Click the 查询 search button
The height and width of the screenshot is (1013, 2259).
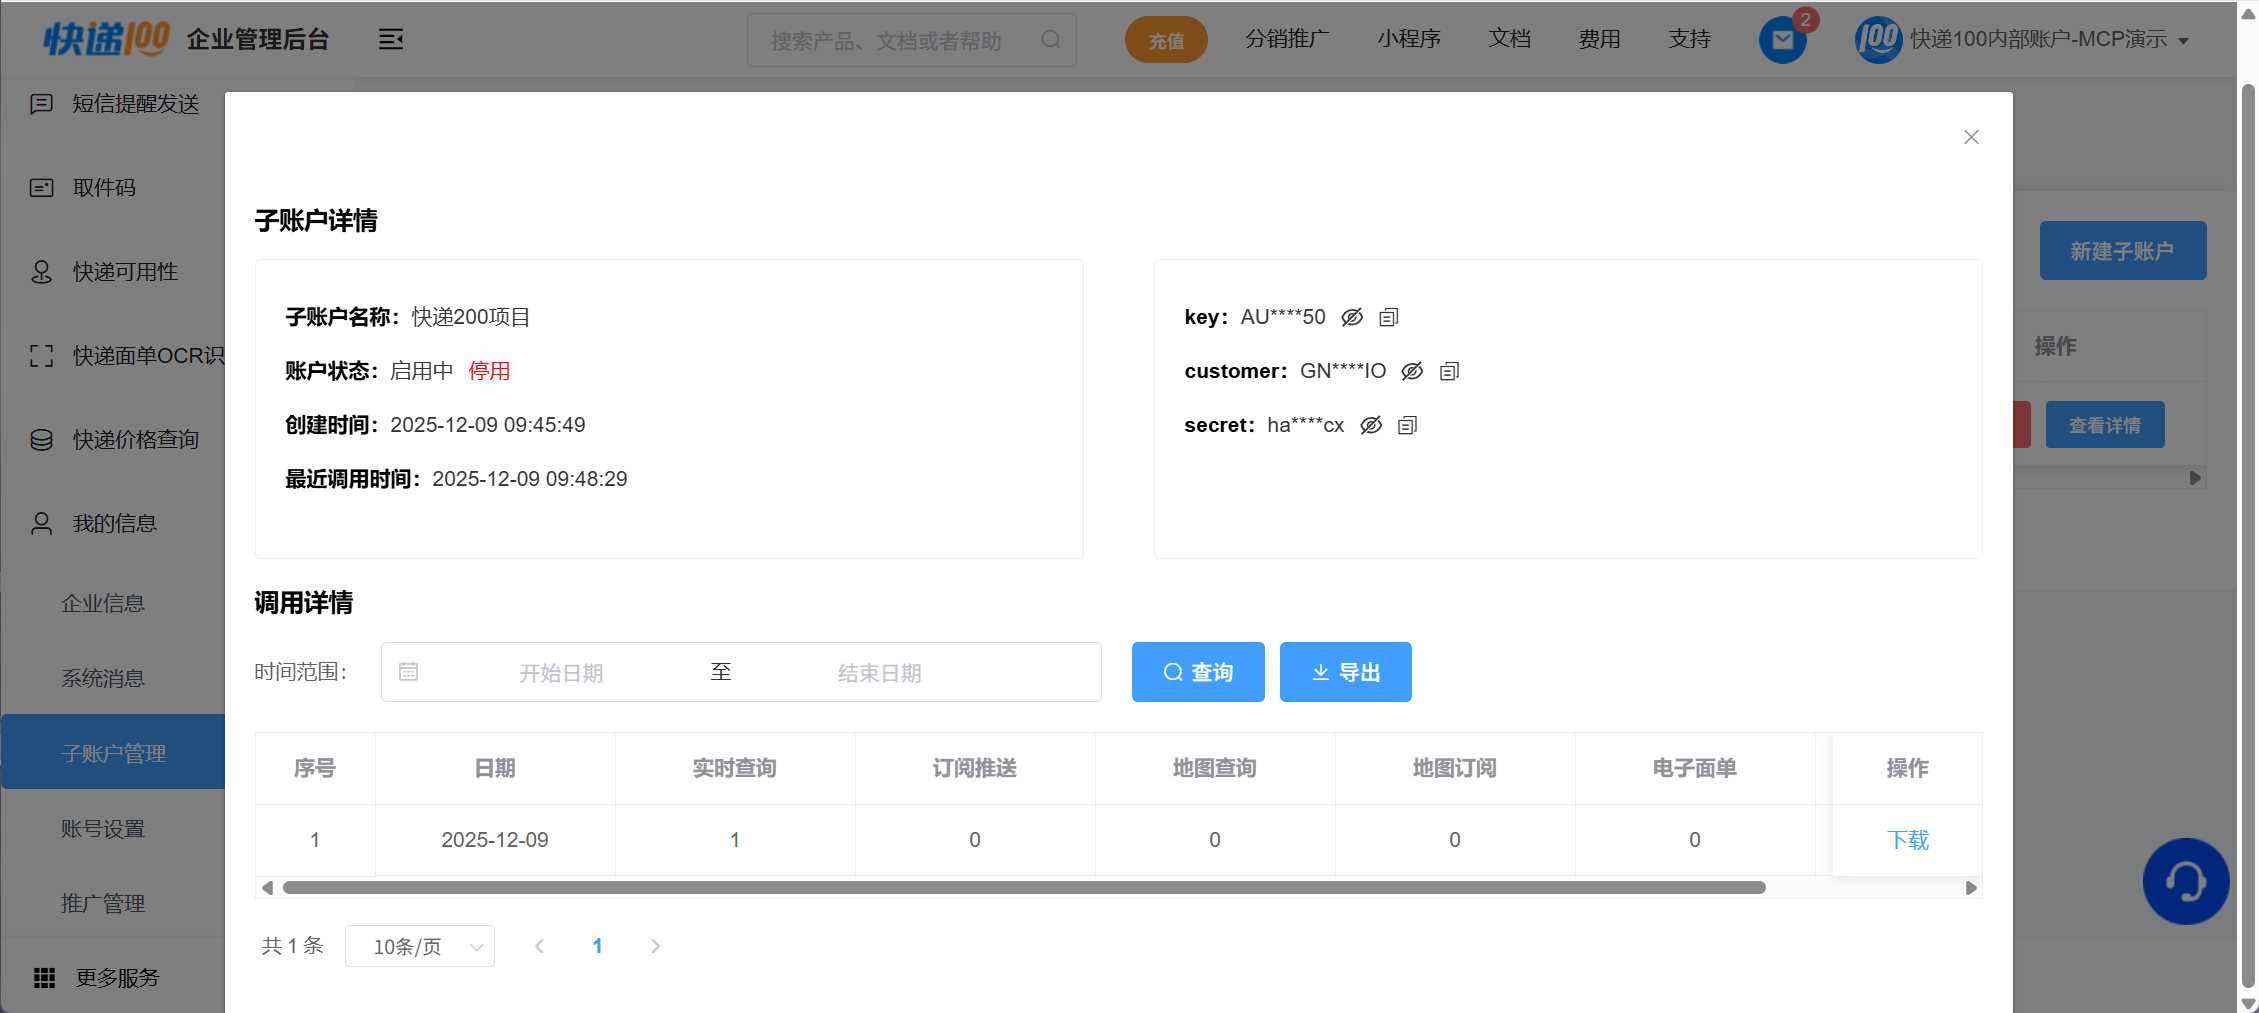pyautogui.click(x=1198, y=672)
